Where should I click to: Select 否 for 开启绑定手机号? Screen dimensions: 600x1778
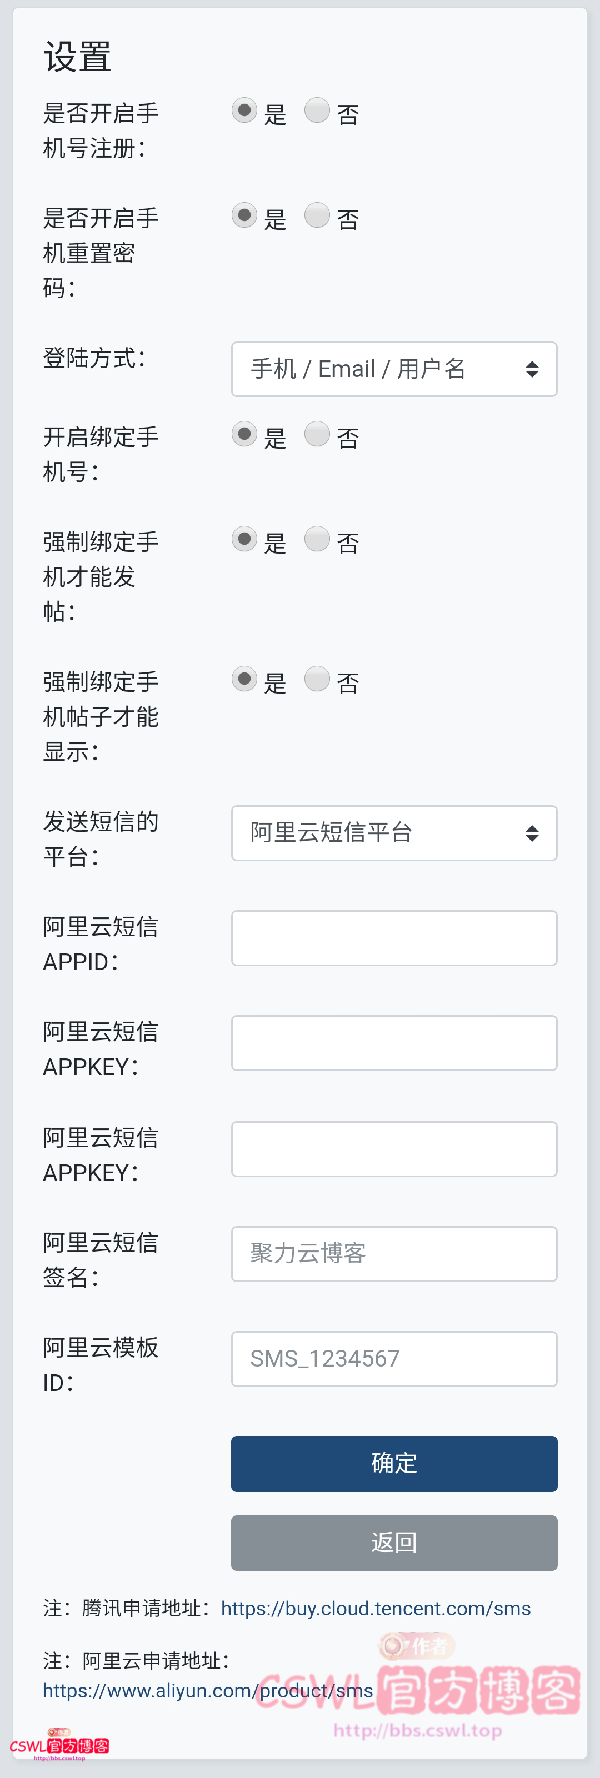point(317,434)
